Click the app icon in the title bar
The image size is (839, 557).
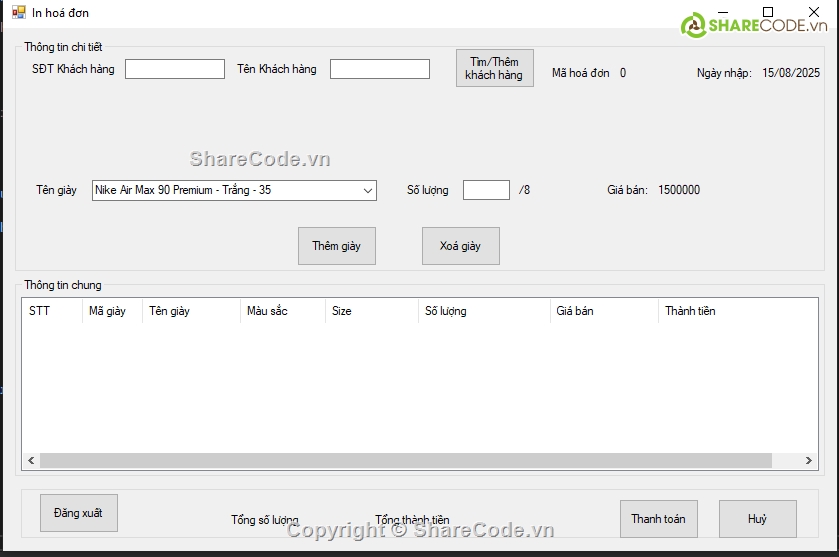click(x=19, y=12)
